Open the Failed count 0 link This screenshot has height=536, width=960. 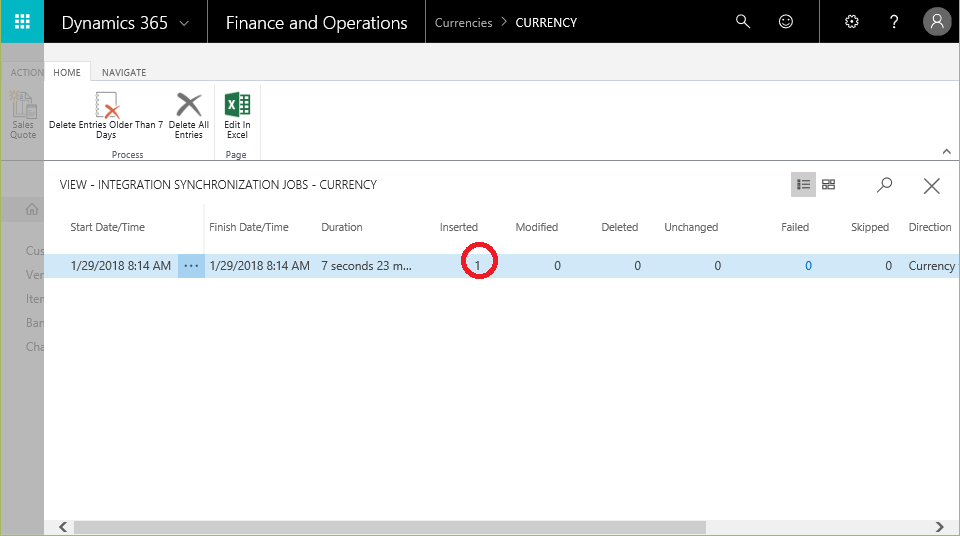point(808,266)
